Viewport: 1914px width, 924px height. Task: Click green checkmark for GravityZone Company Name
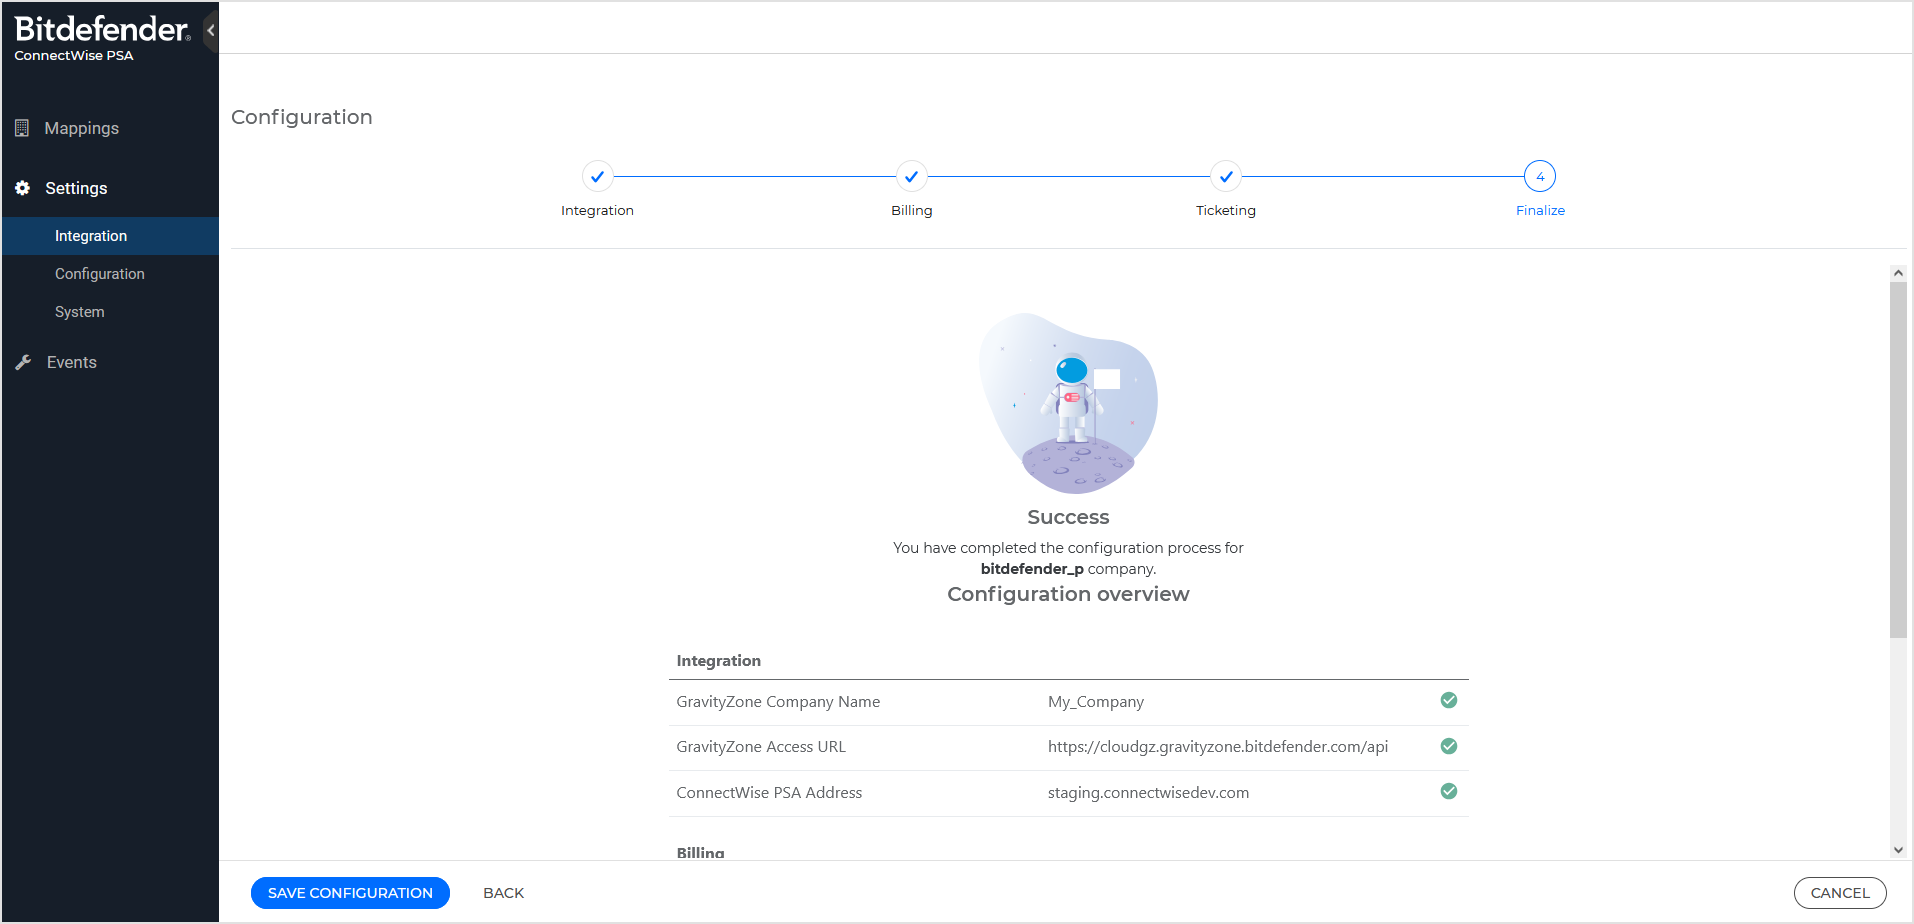[x=1448, y=700]
